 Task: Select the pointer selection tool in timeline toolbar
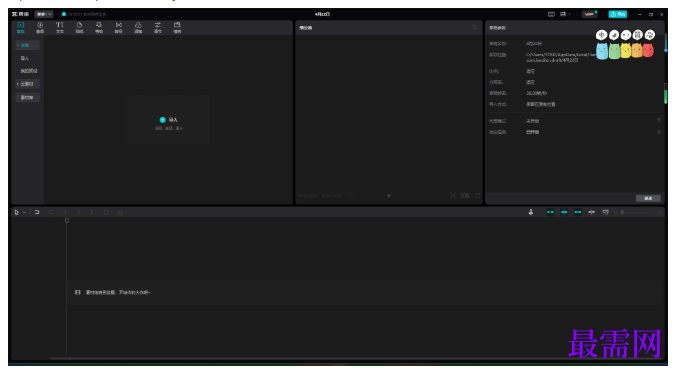coord(16,212)
